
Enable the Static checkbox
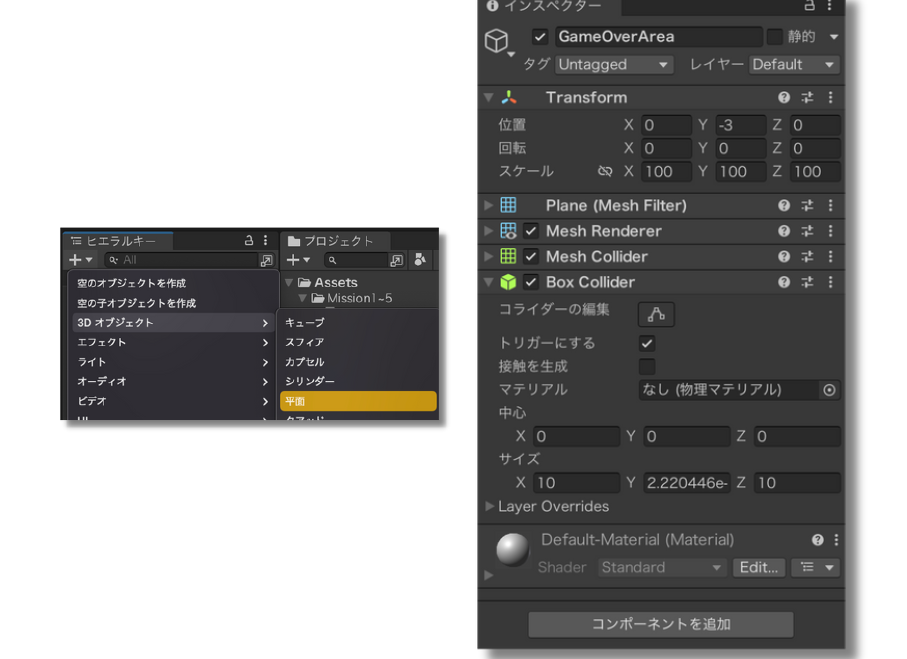[775, 36]
